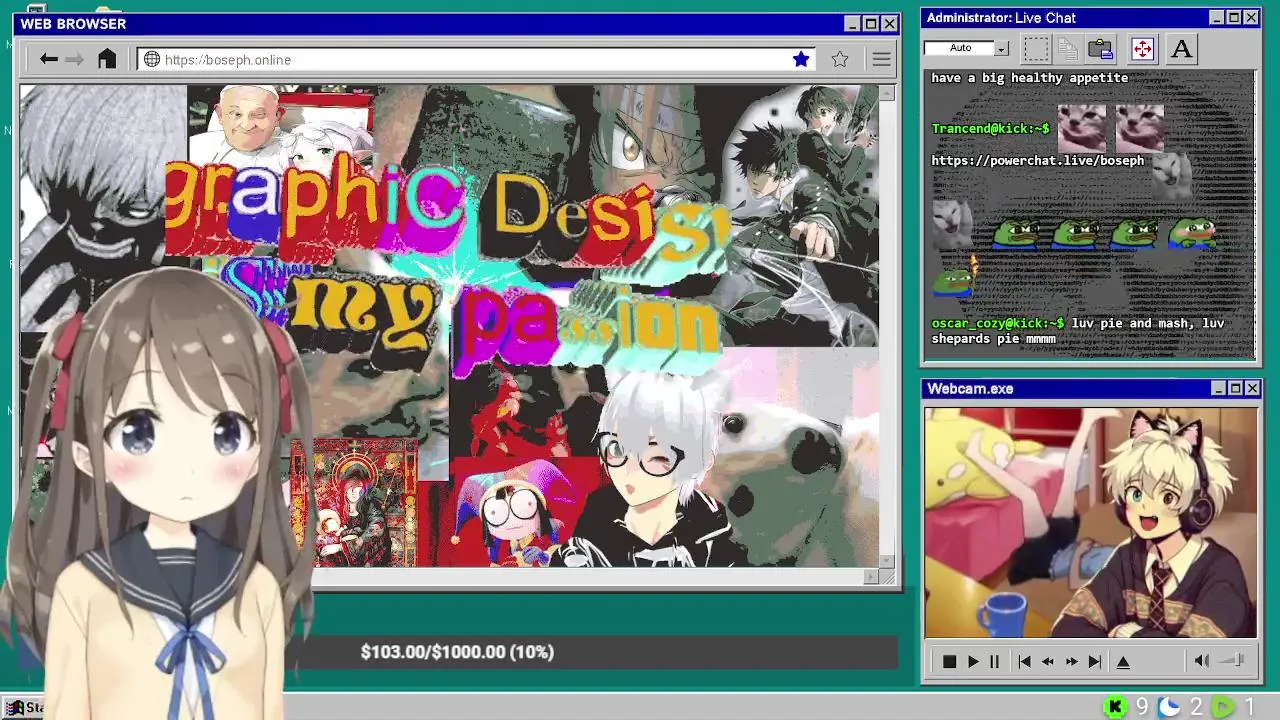Open the Start button on the taskbar
Screen dimensions: 1280x720
coord(24,708)
